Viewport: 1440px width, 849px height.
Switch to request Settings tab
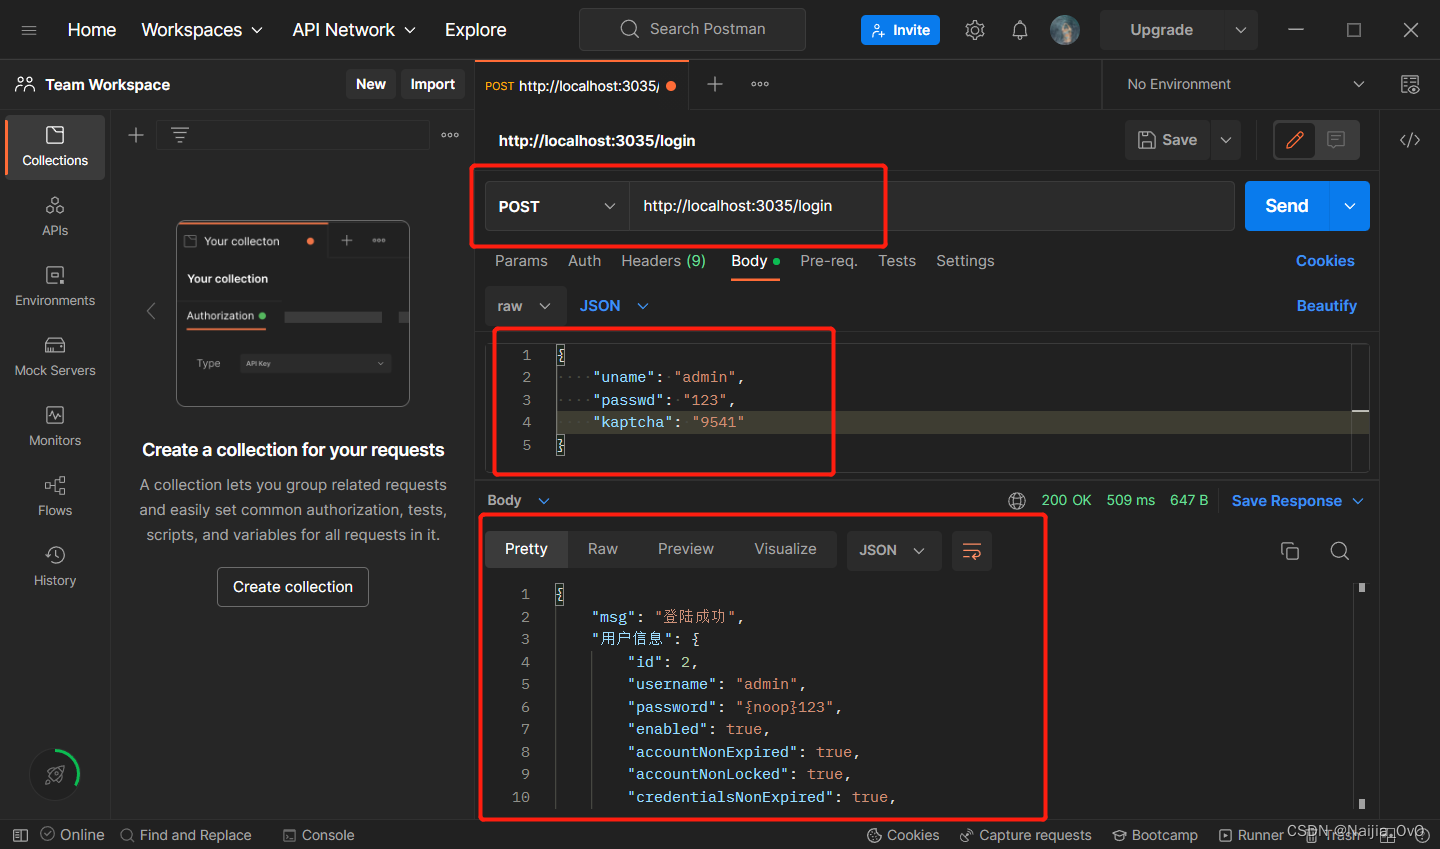pyautogui.click(x=965, y=261)
